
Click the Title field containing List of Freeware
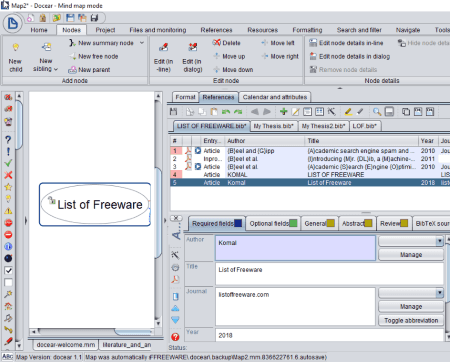click(329, 274)
